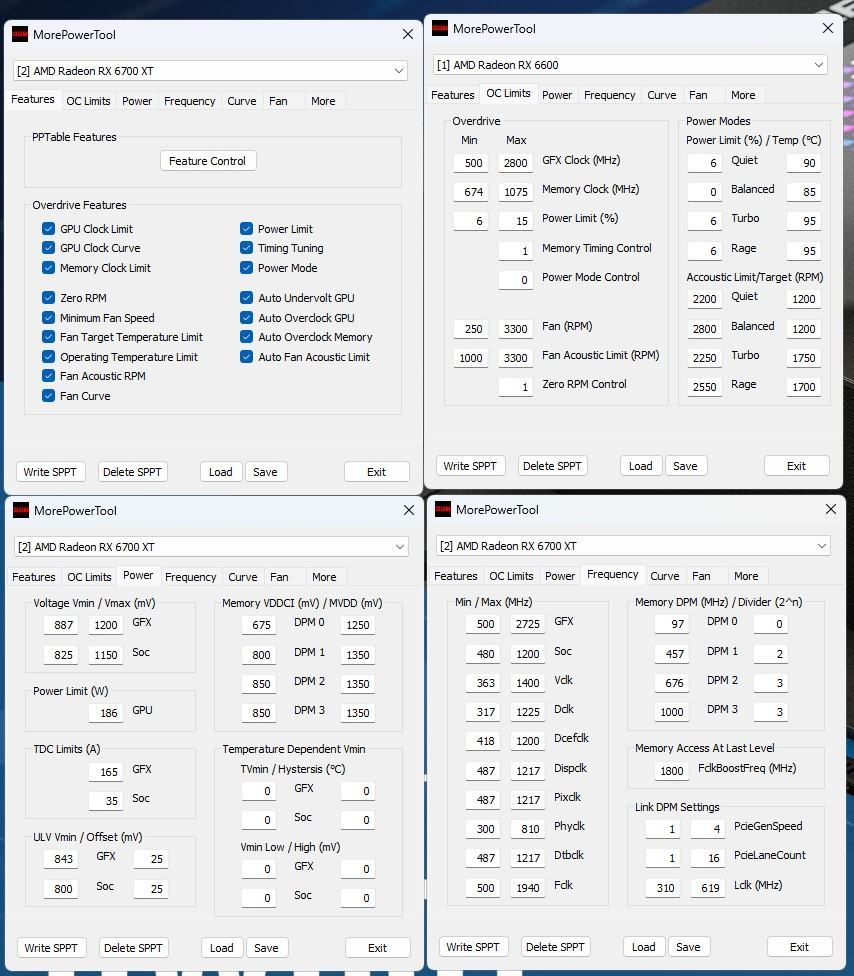Expand the AMD Radeon RX 6600 device dropdown

click(x=630, y=65)
